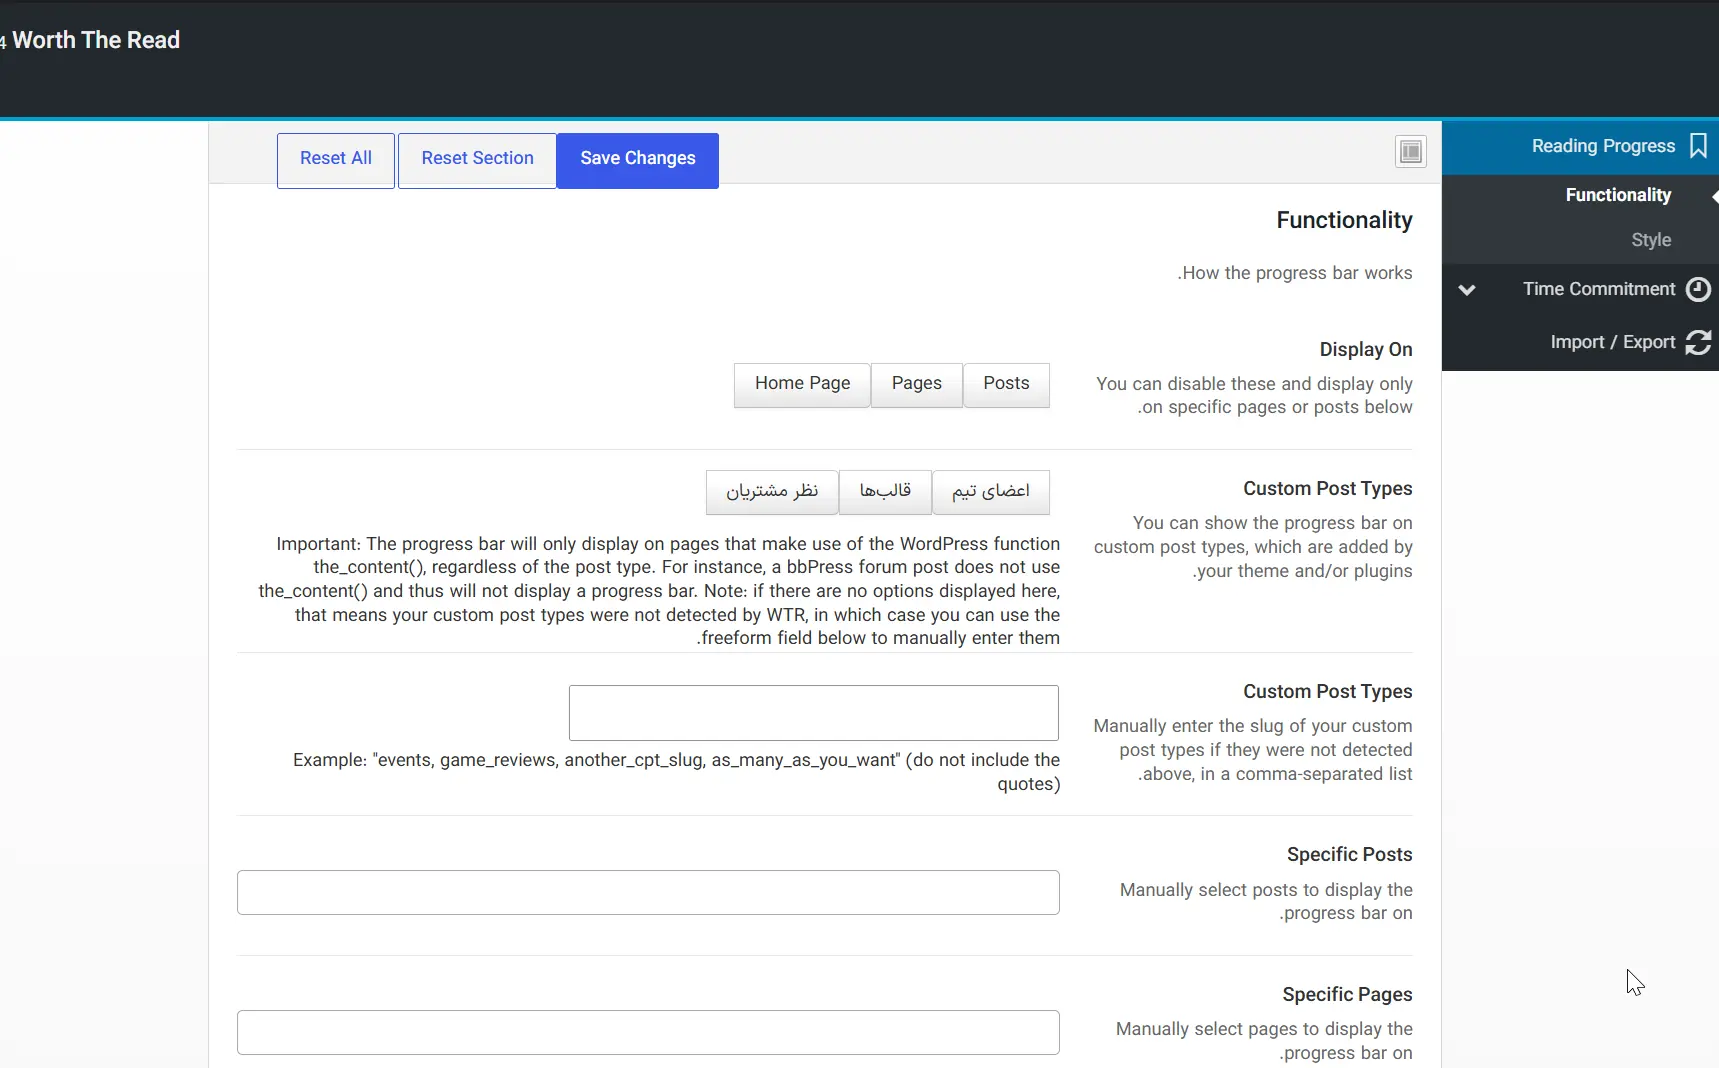Click the Reading Progress bookmark icon
Viewport: 1719px width, 1068px height.
click(x=1698, y=146)
